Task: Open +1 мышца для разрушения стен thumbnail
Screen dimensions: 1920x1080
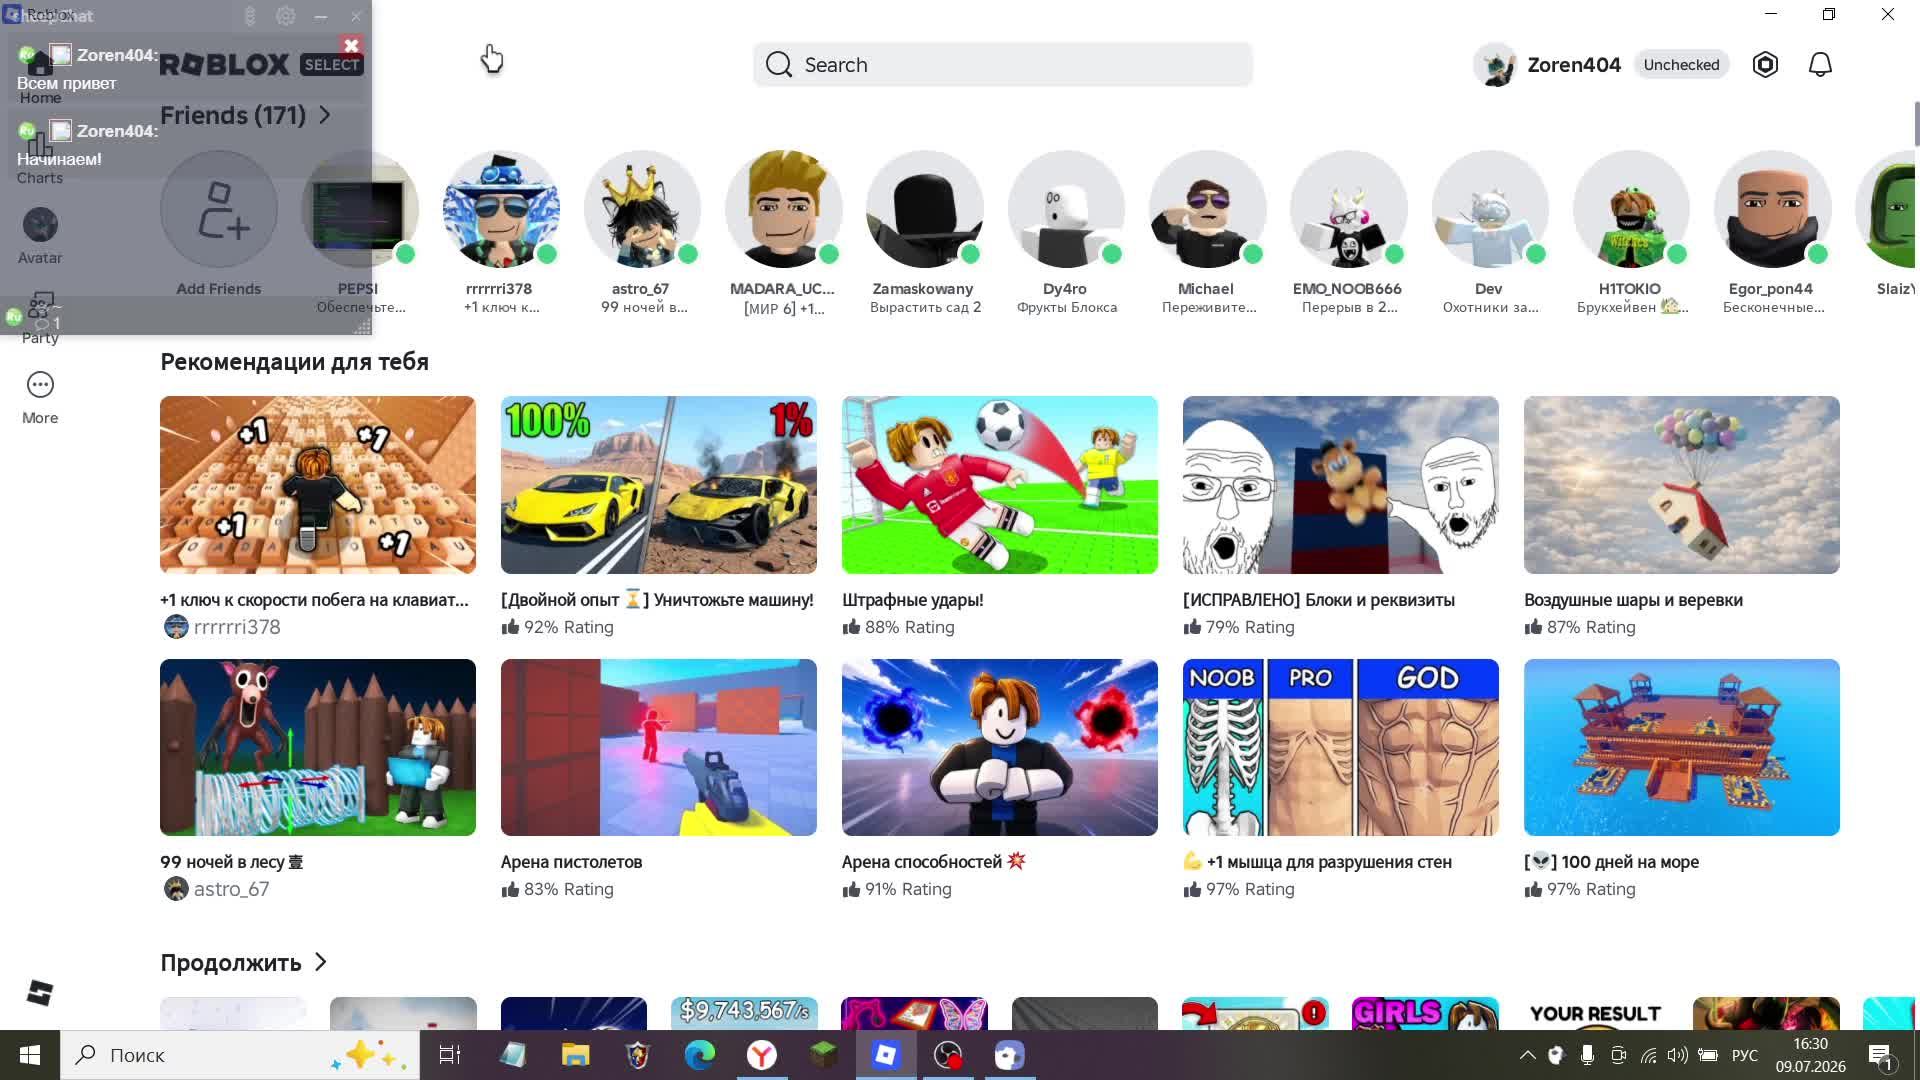Action: (1341, 747)
